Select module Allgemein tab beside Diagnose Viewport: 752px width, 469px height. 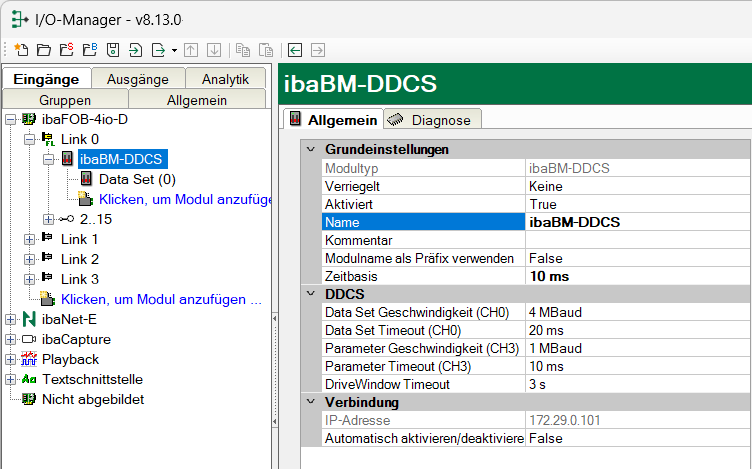click(x=334, y=120)
